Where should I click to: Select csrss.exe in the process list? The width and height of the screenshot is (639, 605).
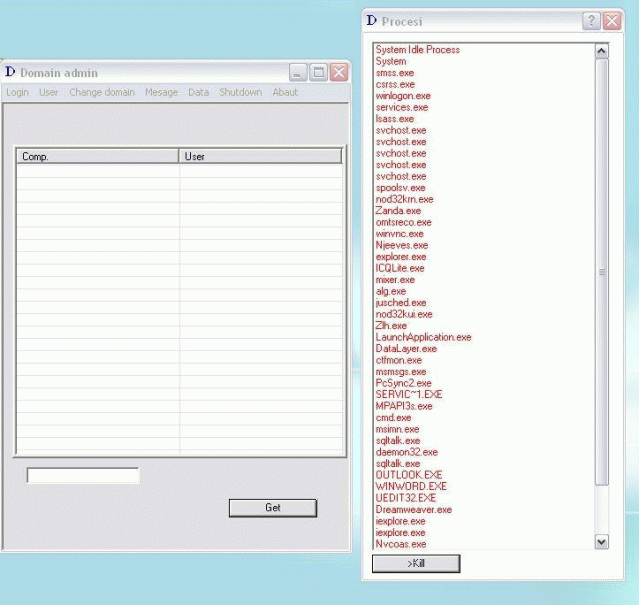tap(395, 84)
